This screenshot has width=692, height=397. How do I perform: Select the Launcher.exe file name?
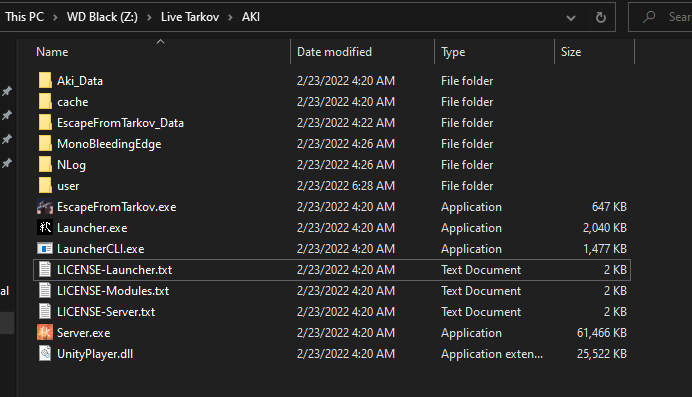[92, 228]
